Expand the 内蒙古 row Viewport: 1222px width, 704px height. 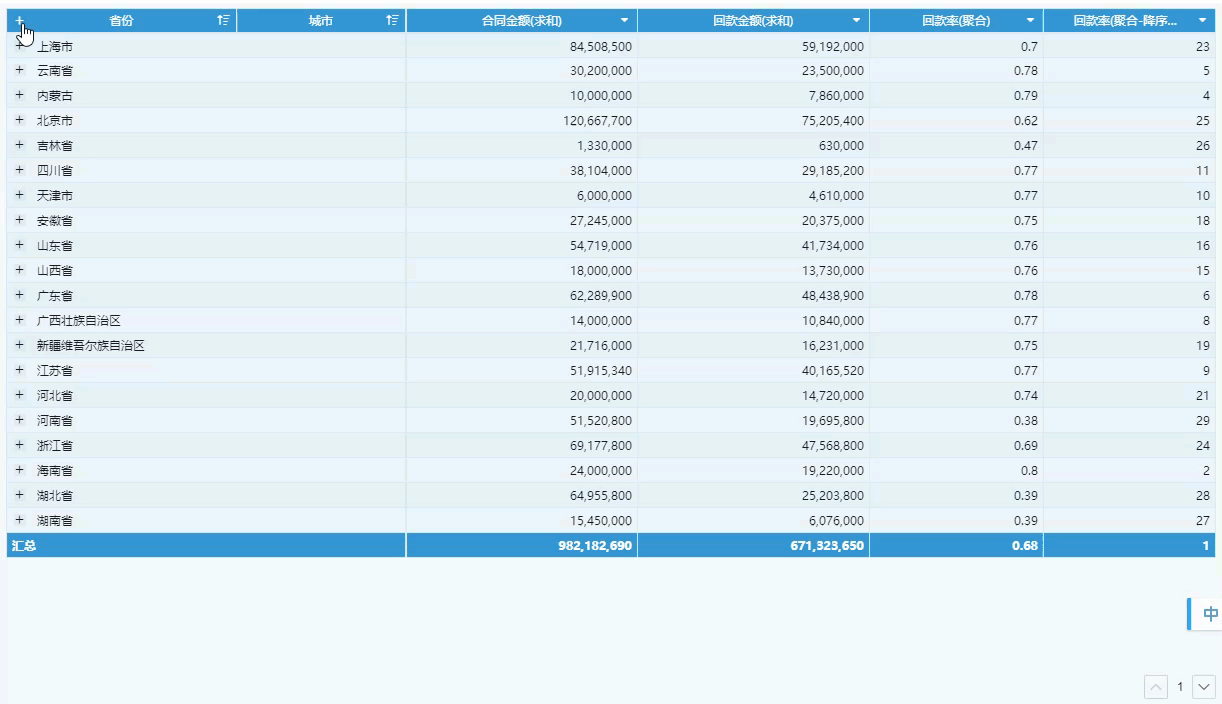coord(19,95)
